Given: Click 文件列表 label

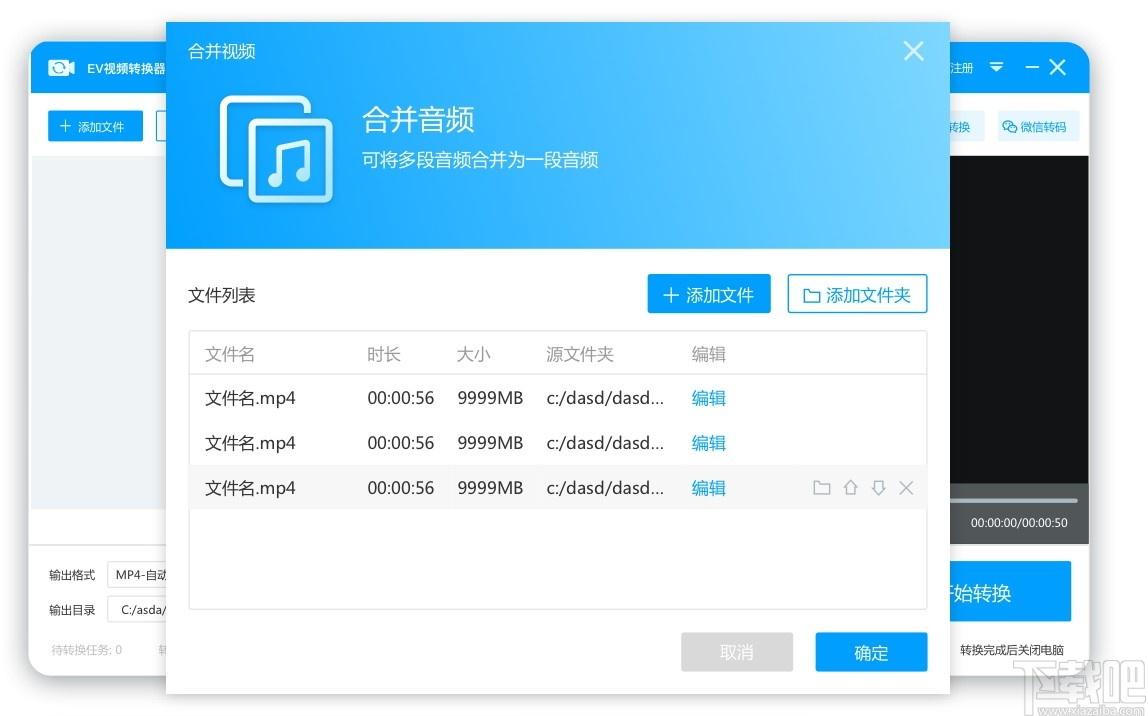Looking at the screenshot, I should tap(221, 295).
